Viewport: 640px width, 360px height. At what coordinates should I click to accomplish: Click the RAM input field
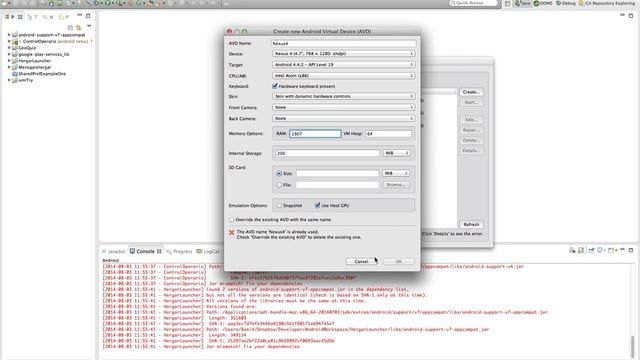click(x=315, y=134)
